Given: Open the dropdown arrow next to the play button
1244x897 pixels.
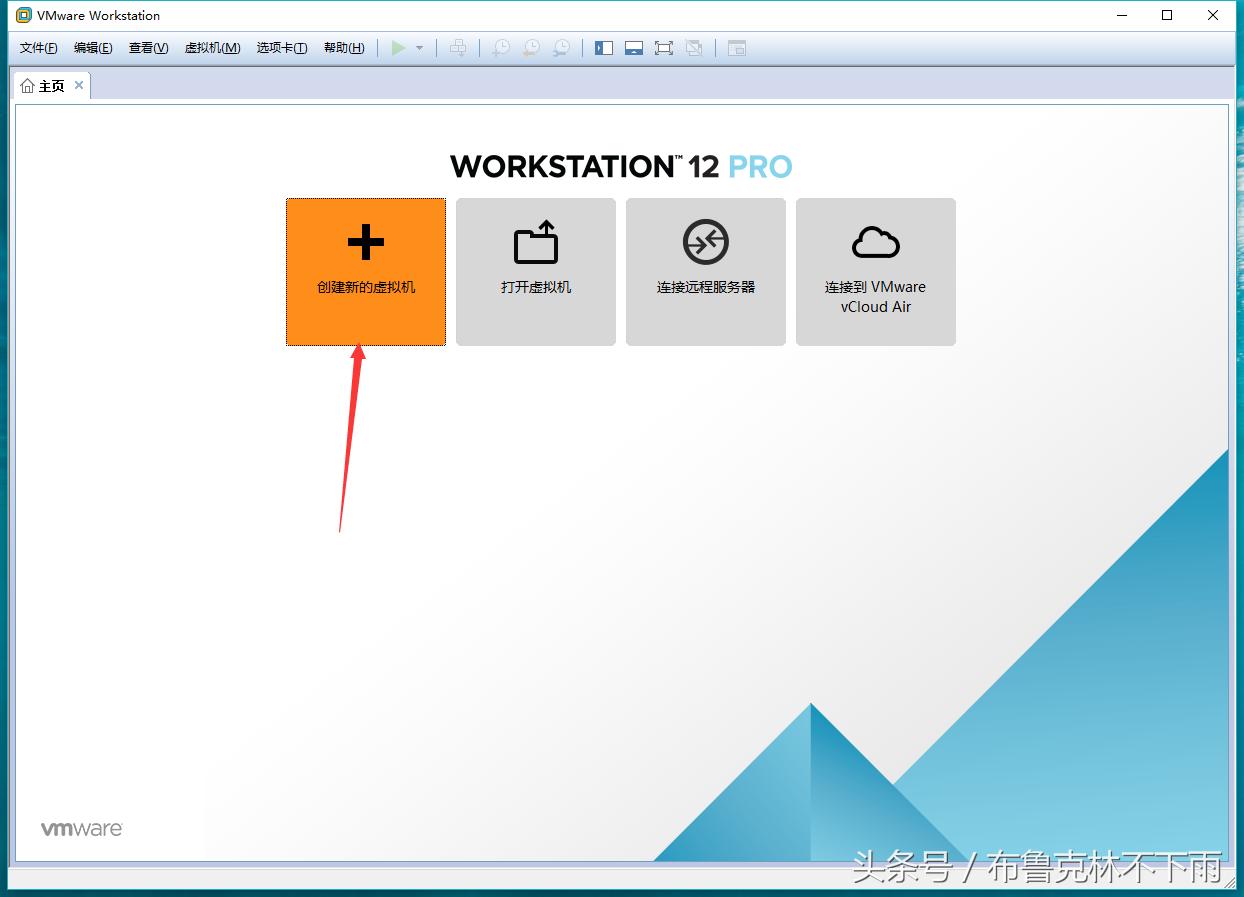Looking at the screenshot, I should (x=420, y=47).
